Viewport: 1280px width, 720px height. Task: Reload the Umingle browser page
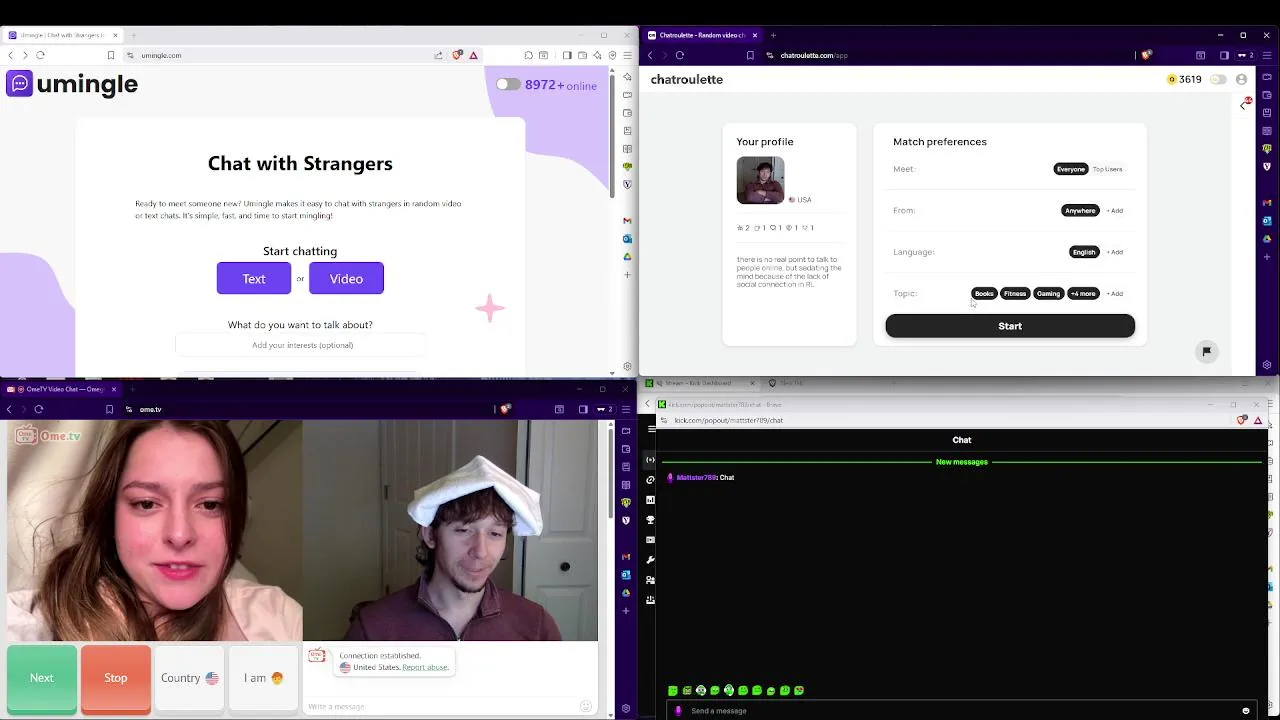click(40, 55)
